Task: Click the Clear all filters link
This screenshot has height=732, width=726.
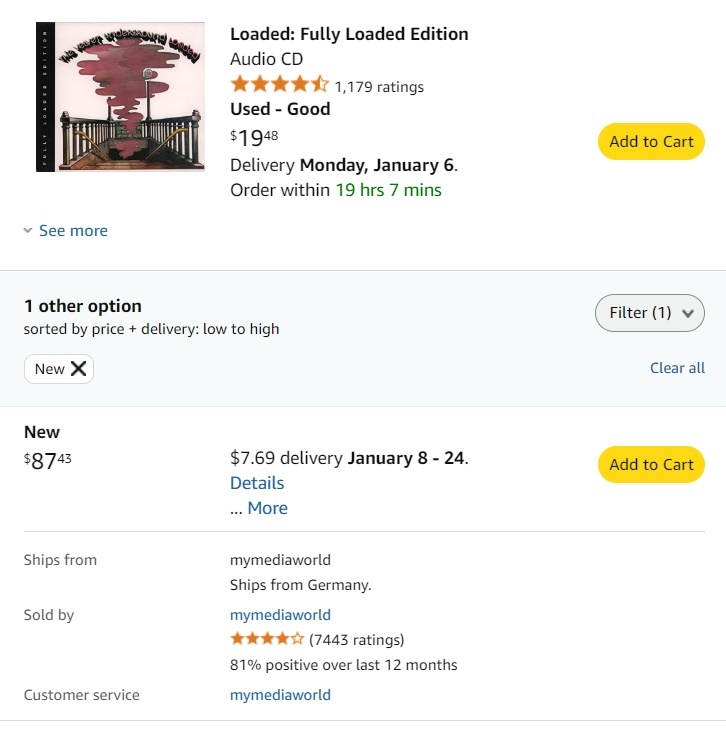Action: pyautogui.click(x=677, y=368)
